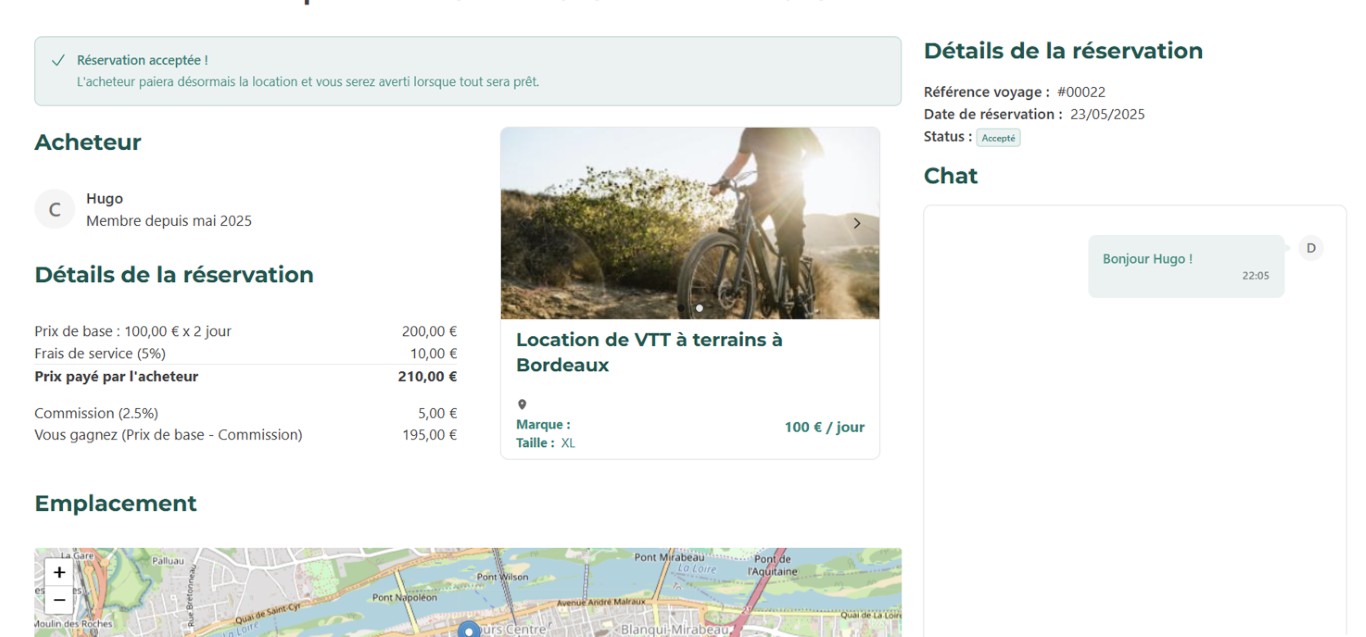
Task: Click the 100 € / jour price
Action: (824, 427)
